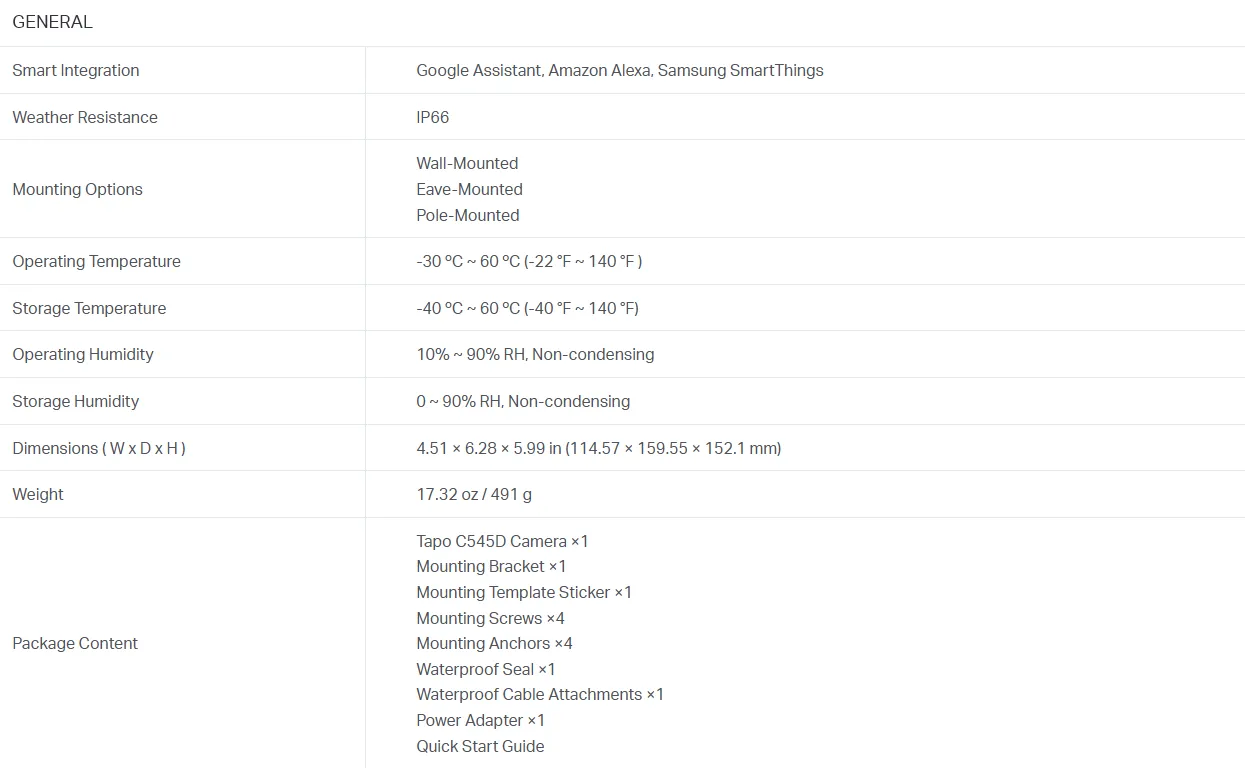Click the Quick Start Guide line

480,746
